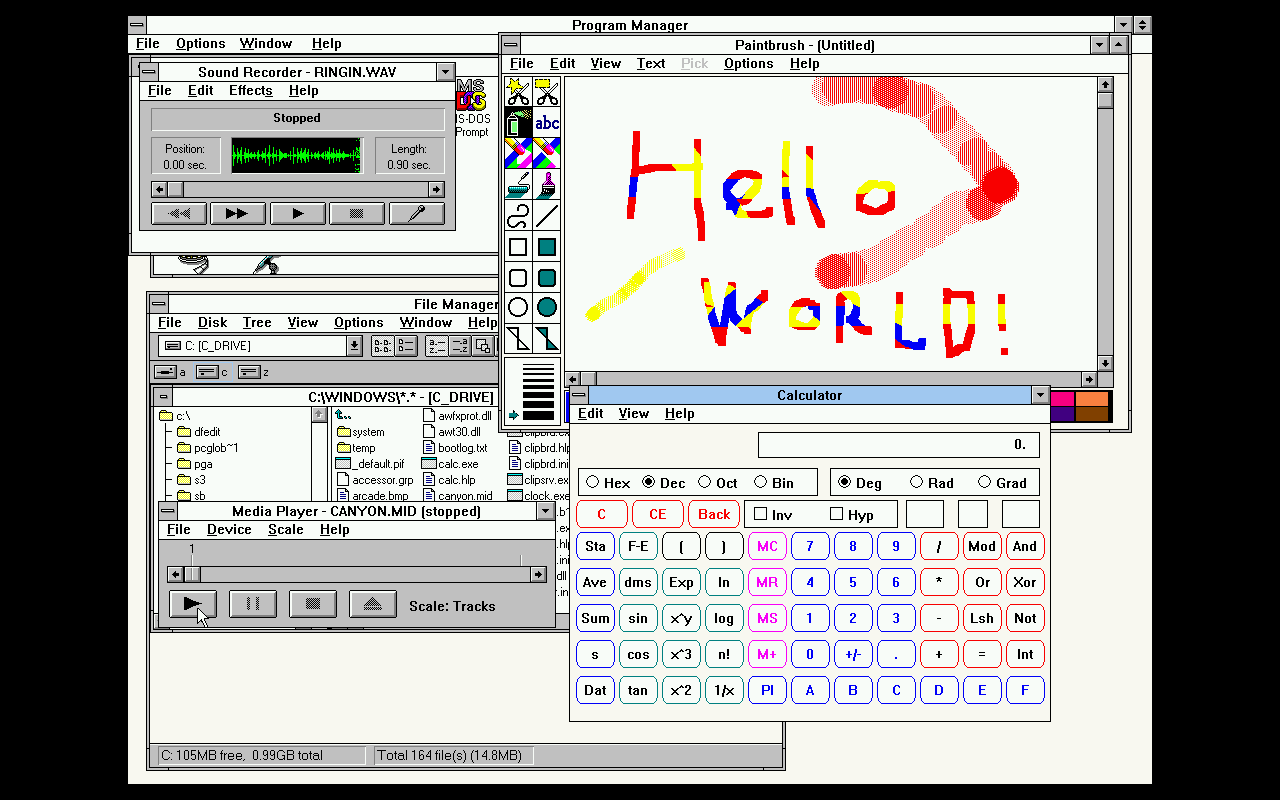Viewport: 1280px width, 800px height.
Task: Pick the hollow Polygon tool
Action: [x=518, y=338]
